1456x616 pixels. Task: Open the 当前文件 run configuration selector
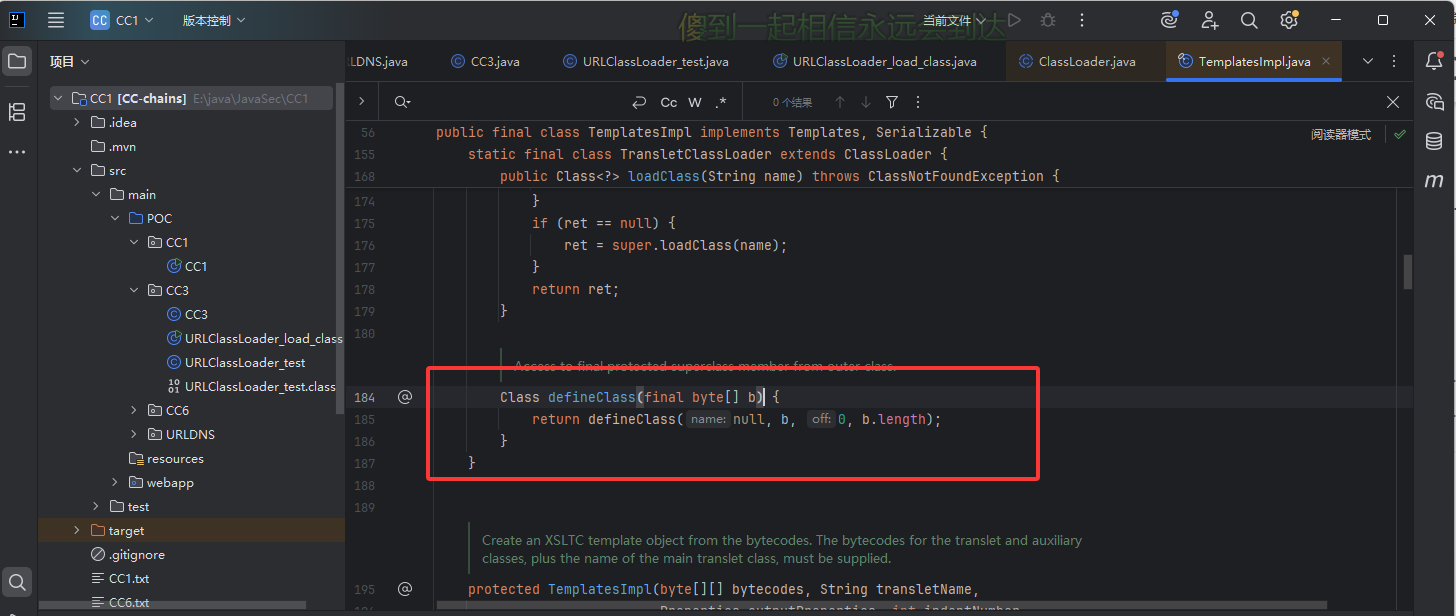point(953,20)
